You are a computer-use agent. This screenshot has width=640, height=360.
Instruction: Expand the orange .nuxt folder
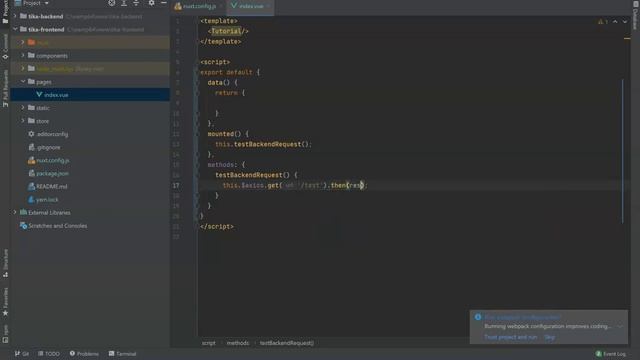click(23, 42)
